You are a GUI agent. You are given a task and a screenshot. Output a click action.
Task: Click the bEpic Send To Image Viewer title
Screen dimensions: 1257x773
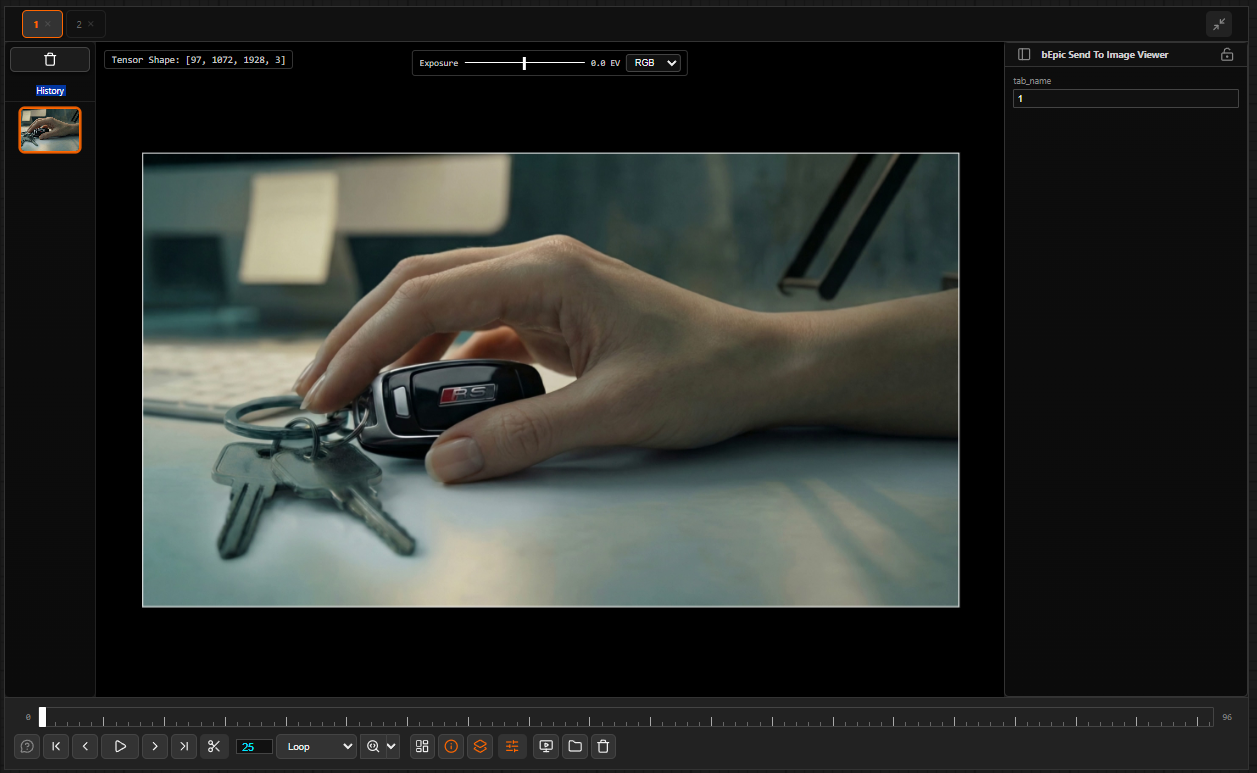[1105, 55]
